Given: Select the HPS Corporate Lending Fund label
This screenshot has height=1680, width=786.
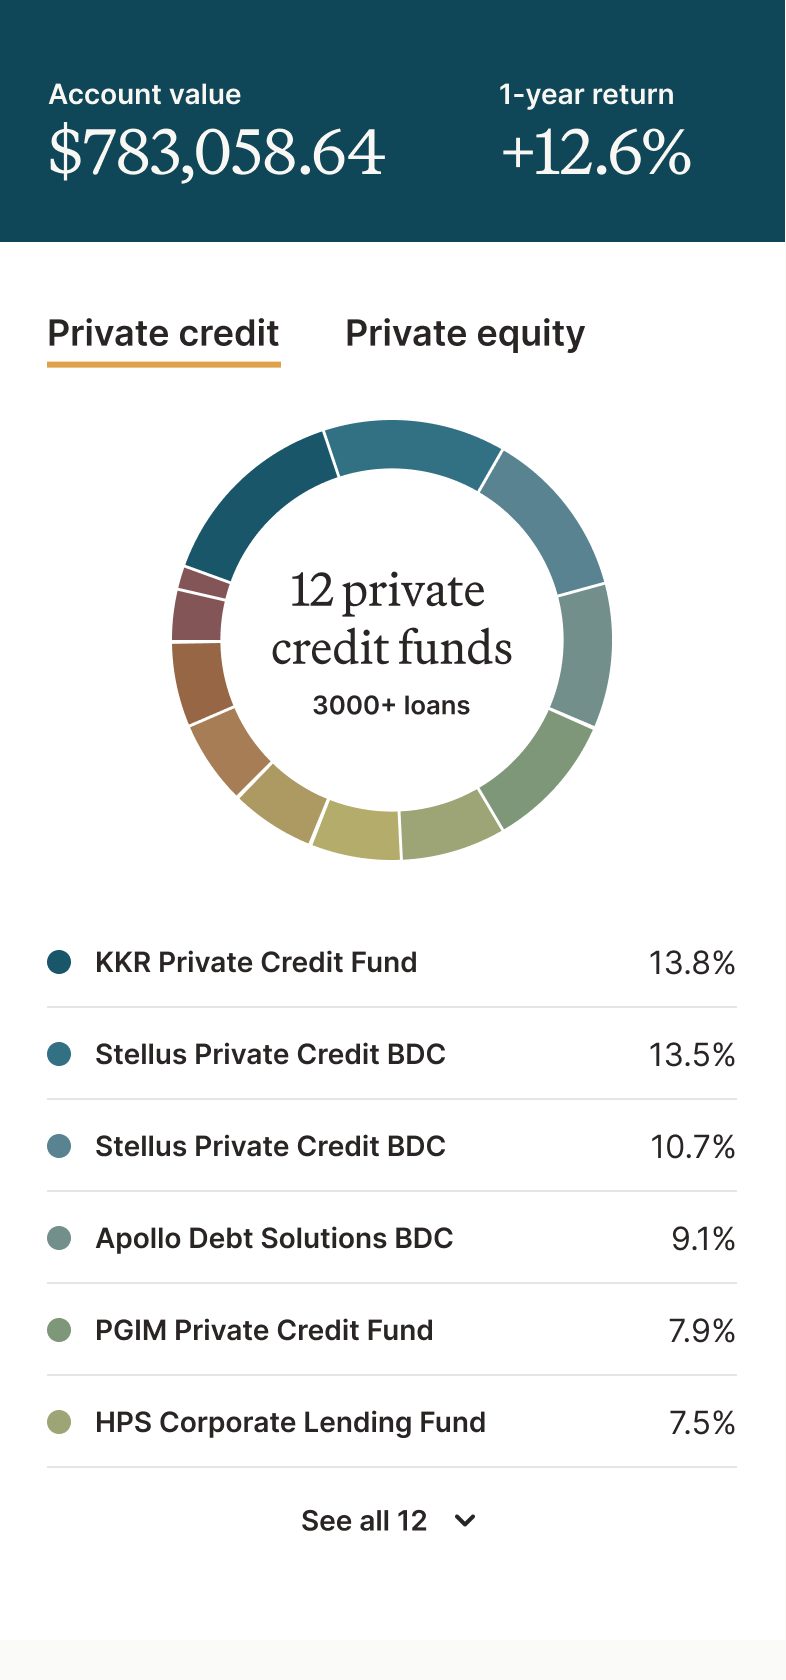Looking at the screenshot, I should coord(290,1422).
